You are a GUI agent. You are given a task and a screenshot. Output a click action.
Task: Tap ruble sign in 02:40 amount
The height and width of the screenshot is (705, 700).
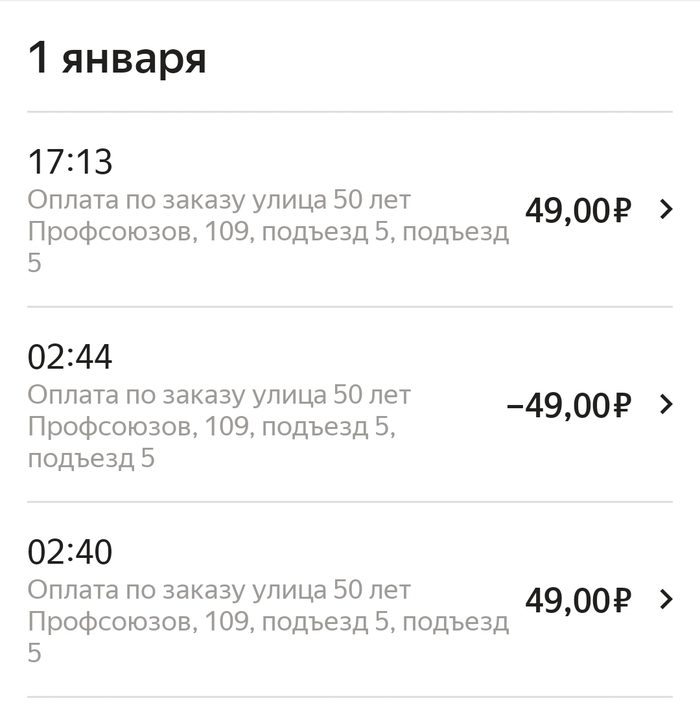622,601
